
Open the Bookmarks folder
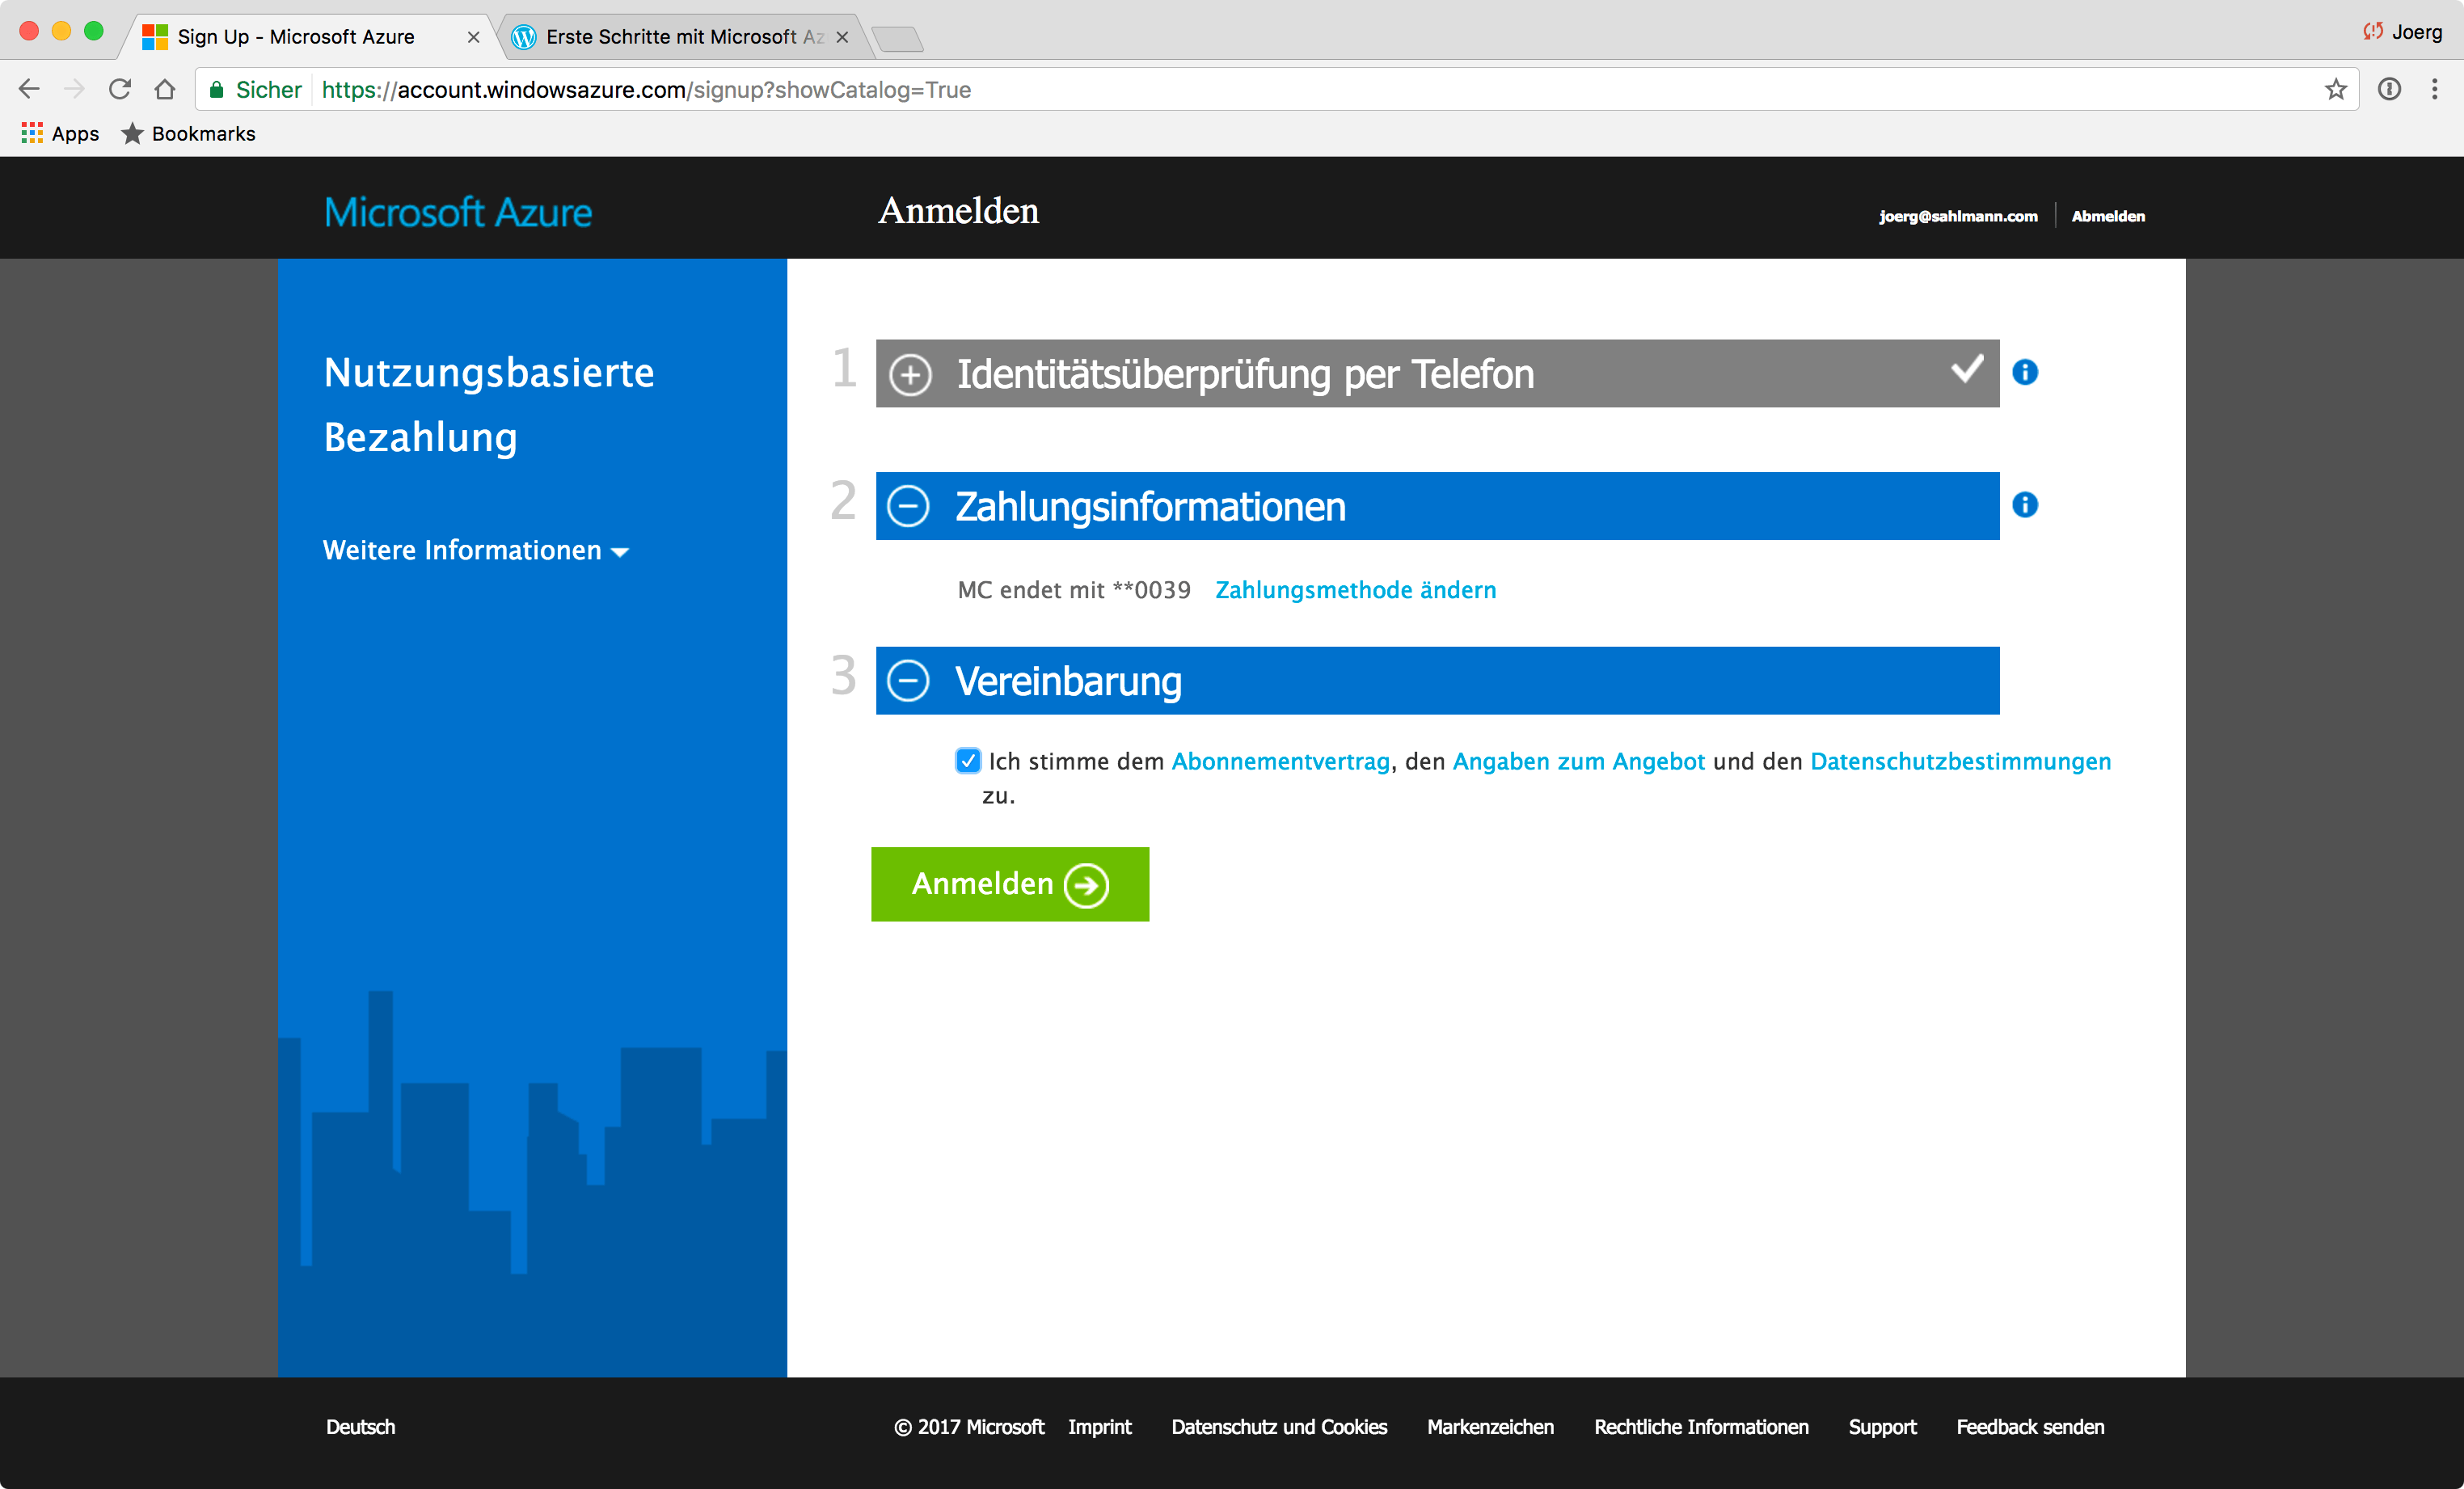click(x=188, y=133)
